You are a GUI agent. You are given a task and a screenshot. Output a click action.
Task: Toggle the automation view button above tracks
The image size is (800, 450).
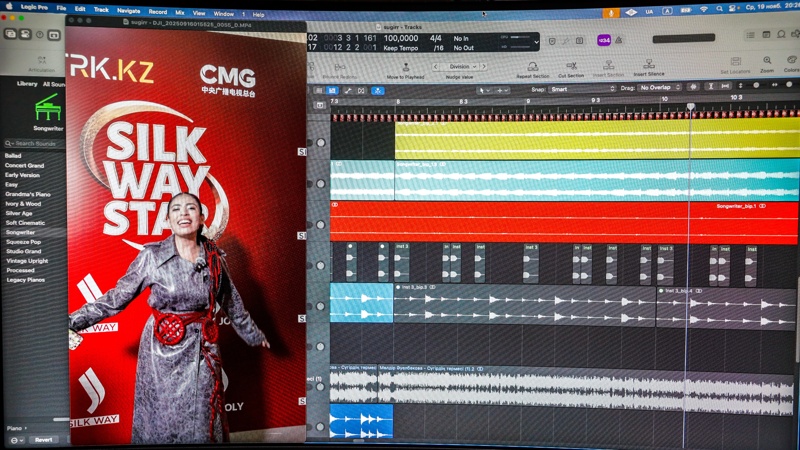tap(348, 90)
